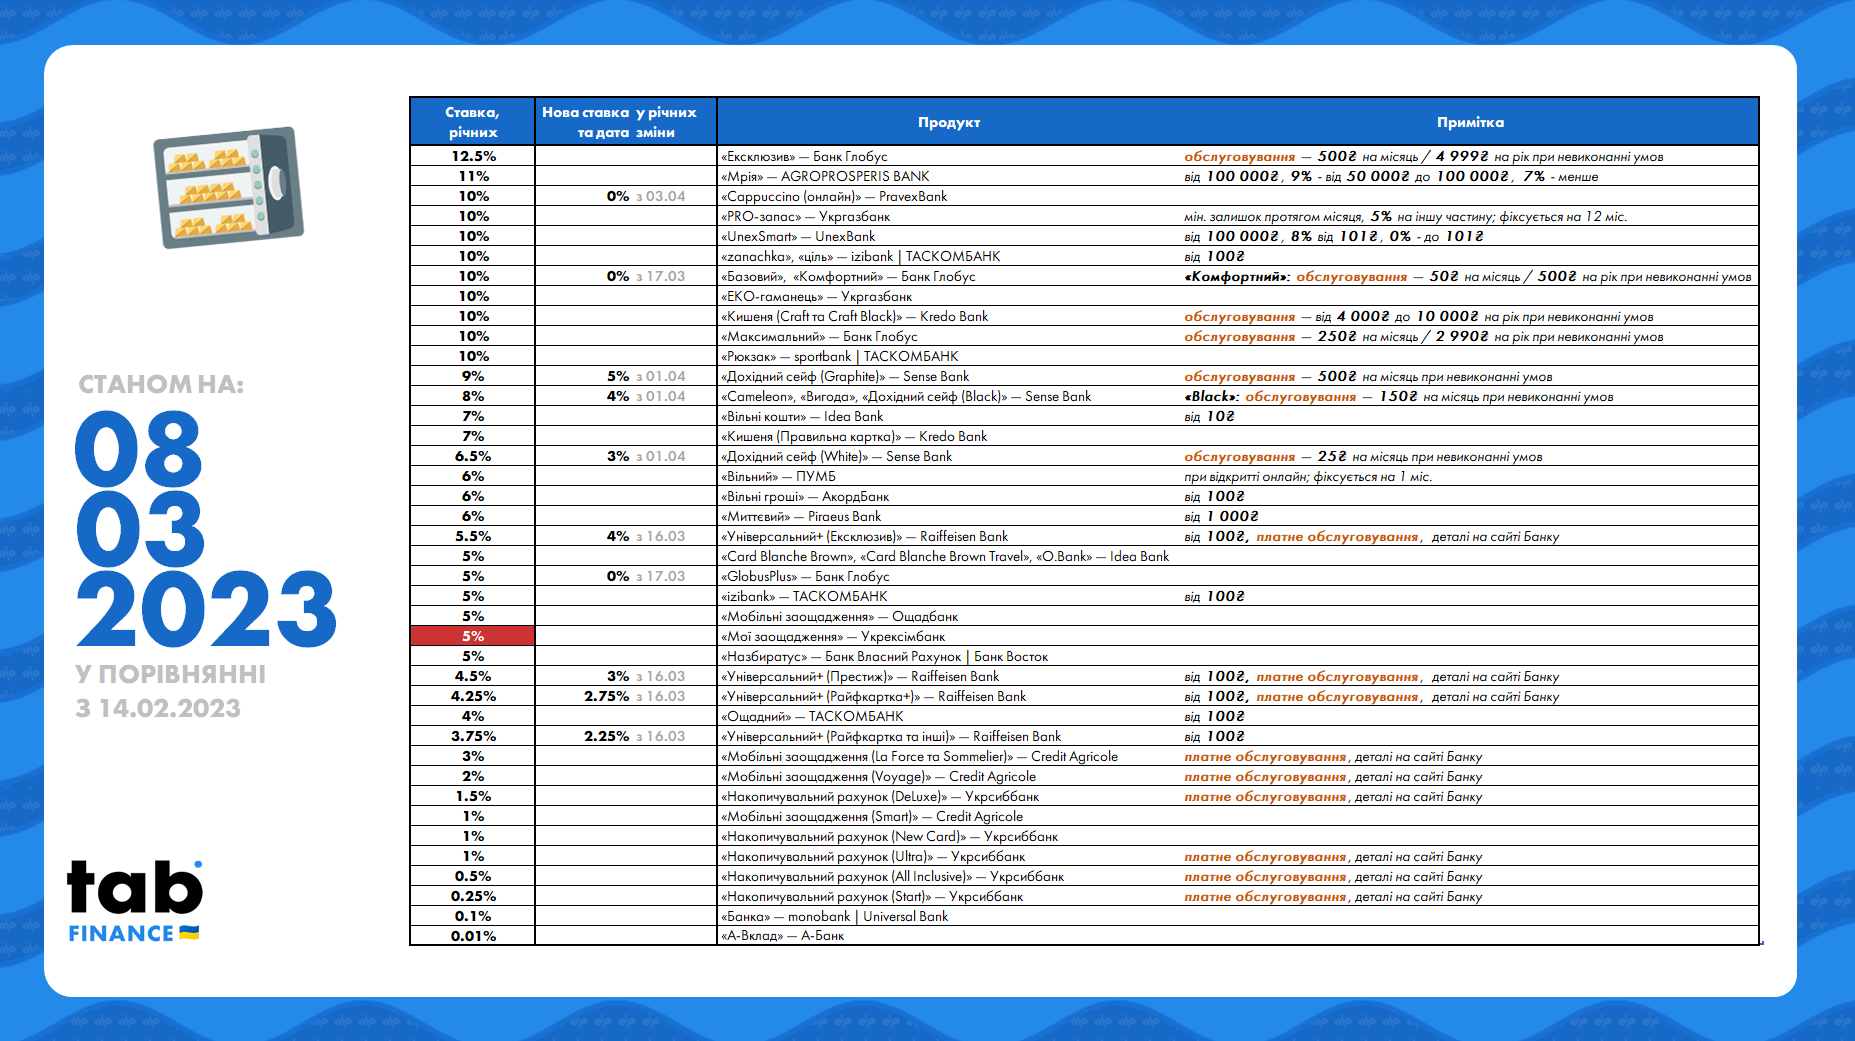Click «Мобільні заощадження» — Ощадбанк product
This screenshot has width=1855, height=1041.
click(839, 616)
